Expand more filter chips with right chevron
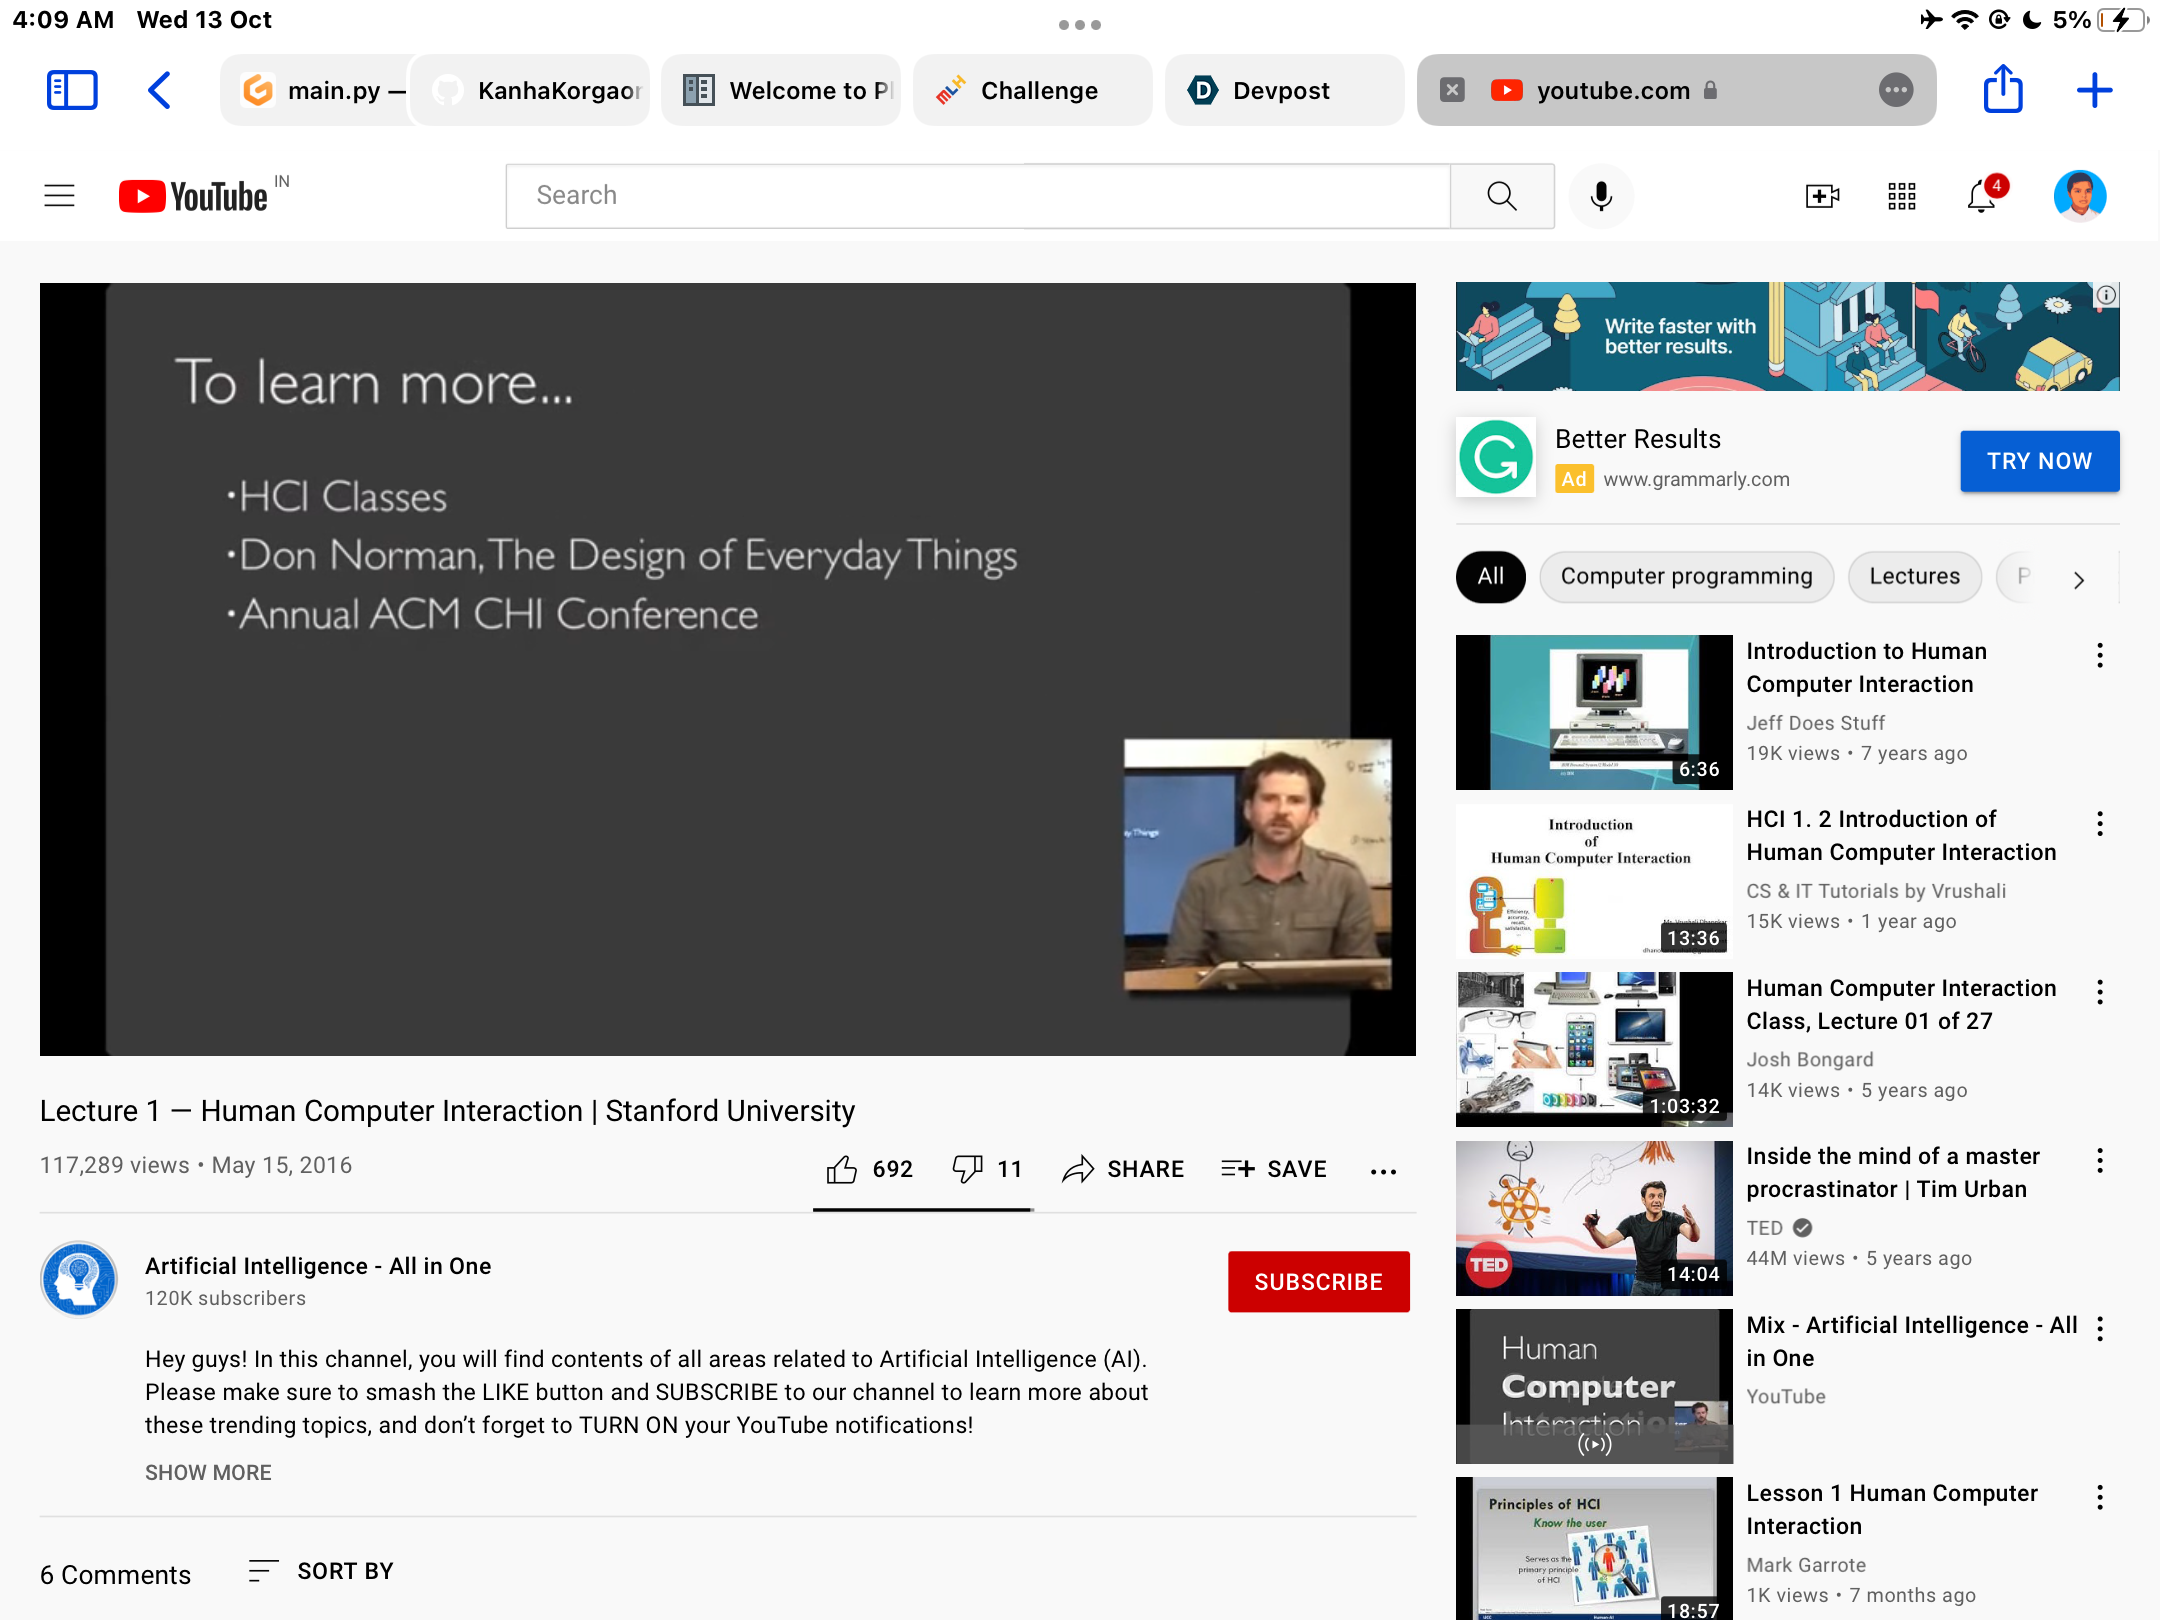2160x1620 pixels. (x=2079, y=579)
